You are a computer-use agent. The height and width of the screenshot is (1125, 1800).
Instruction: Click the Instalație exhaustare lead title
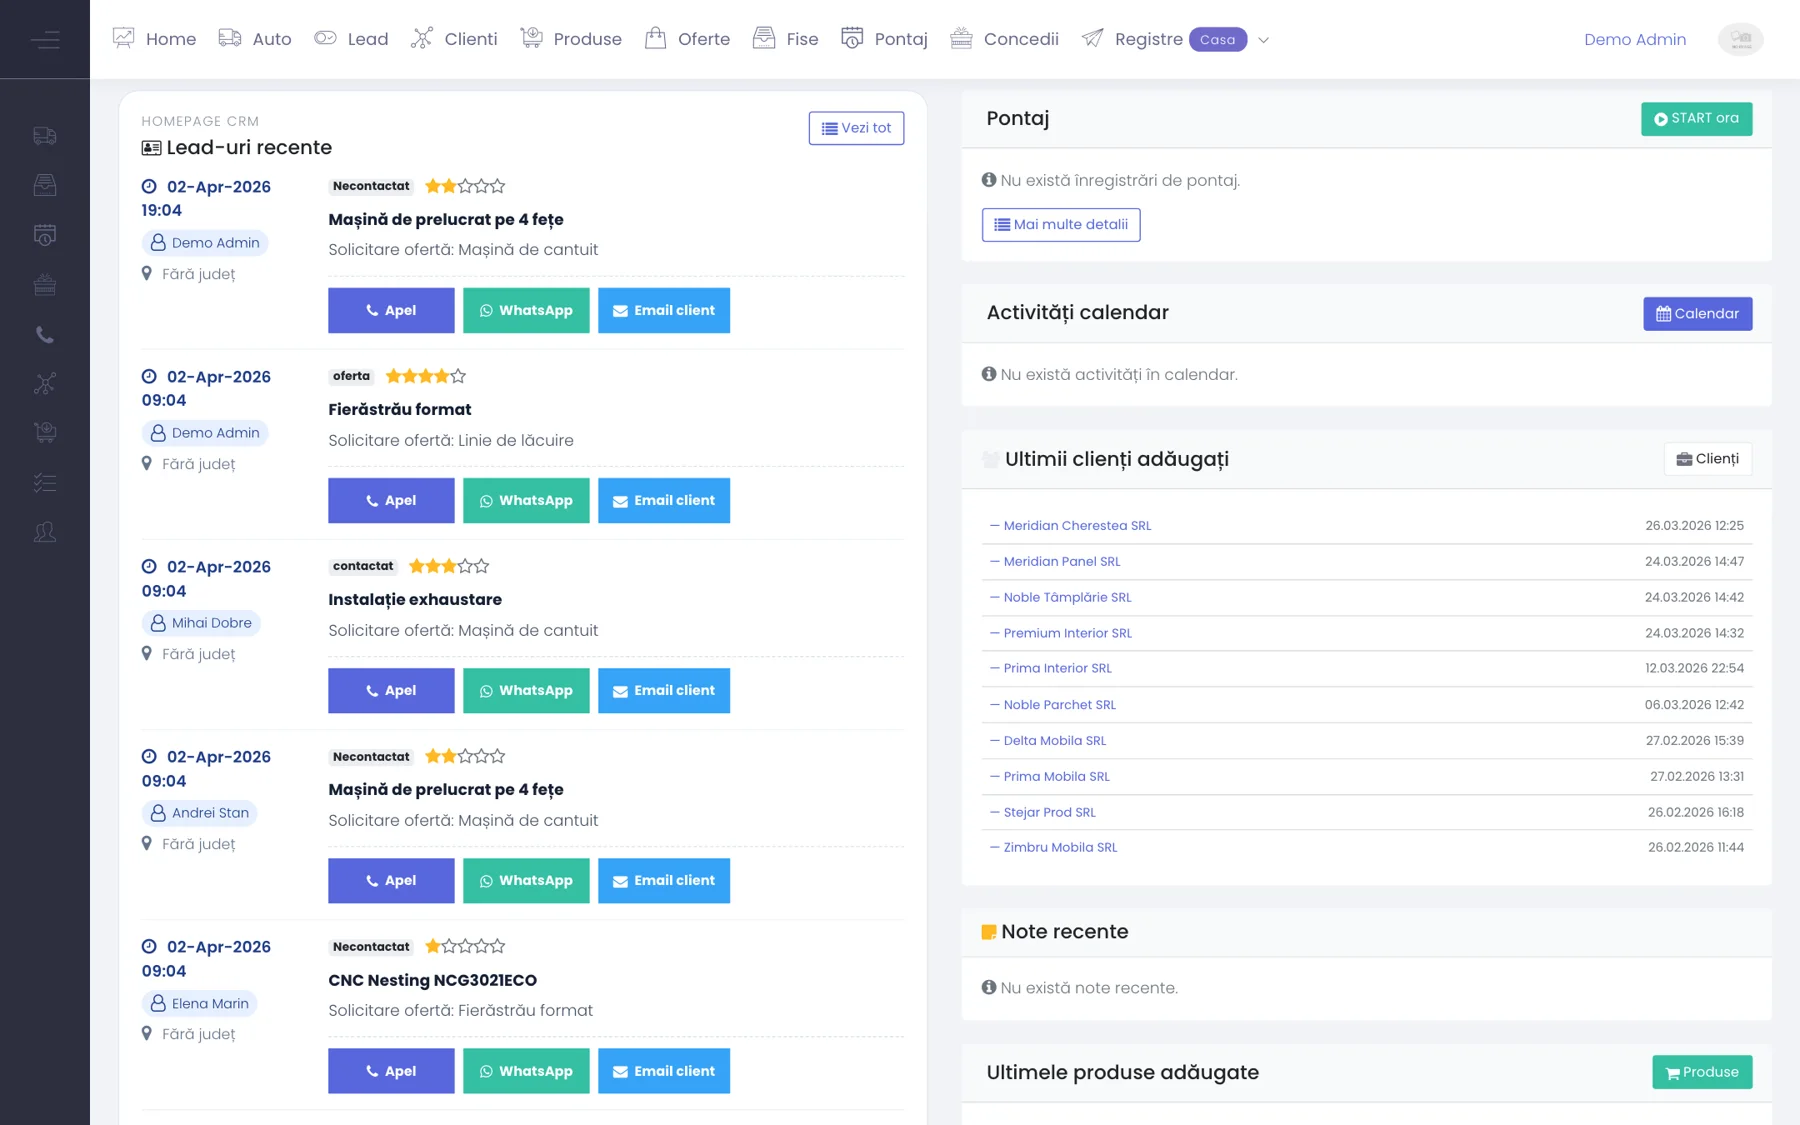click(415, 600)
